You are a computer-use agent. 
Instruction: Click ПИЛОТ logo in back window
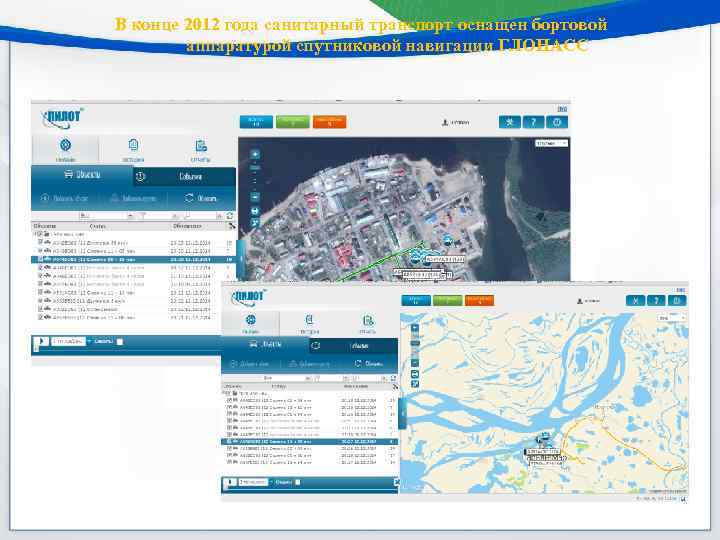click(63, 118)
